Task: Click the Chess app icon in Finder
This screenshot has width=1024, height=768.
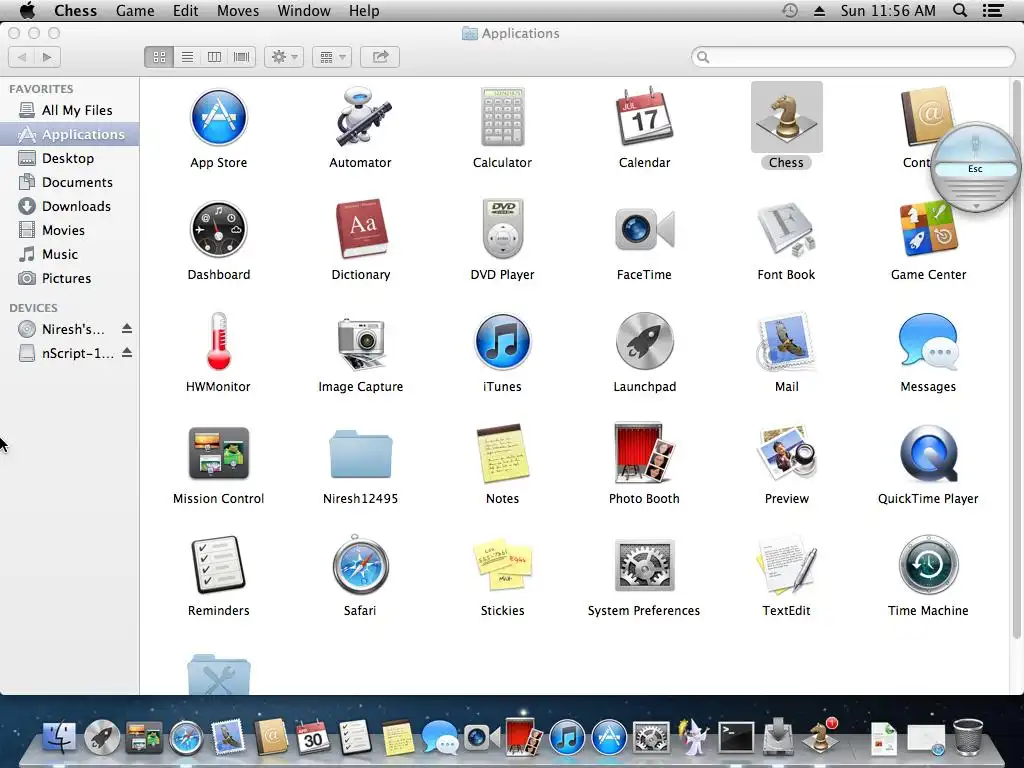Action: [786, 118]
